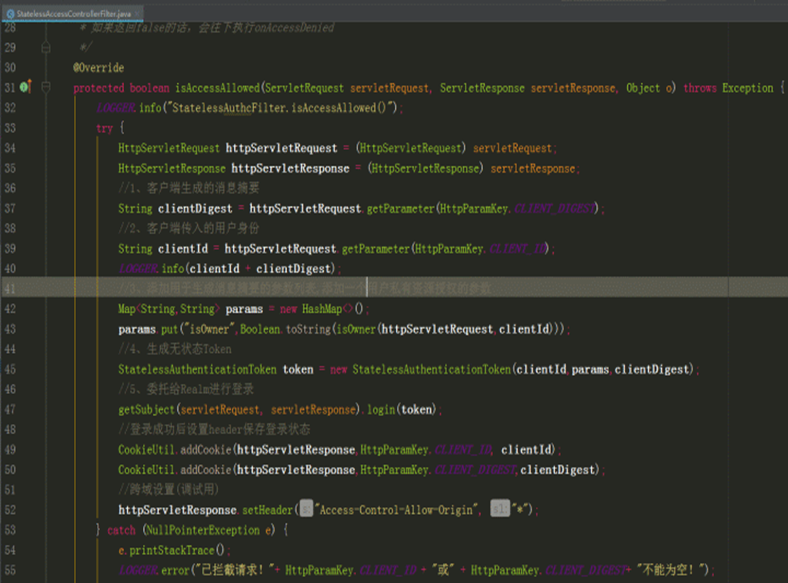Click the 'Exception' type after throws

click(x=747, y=88)
